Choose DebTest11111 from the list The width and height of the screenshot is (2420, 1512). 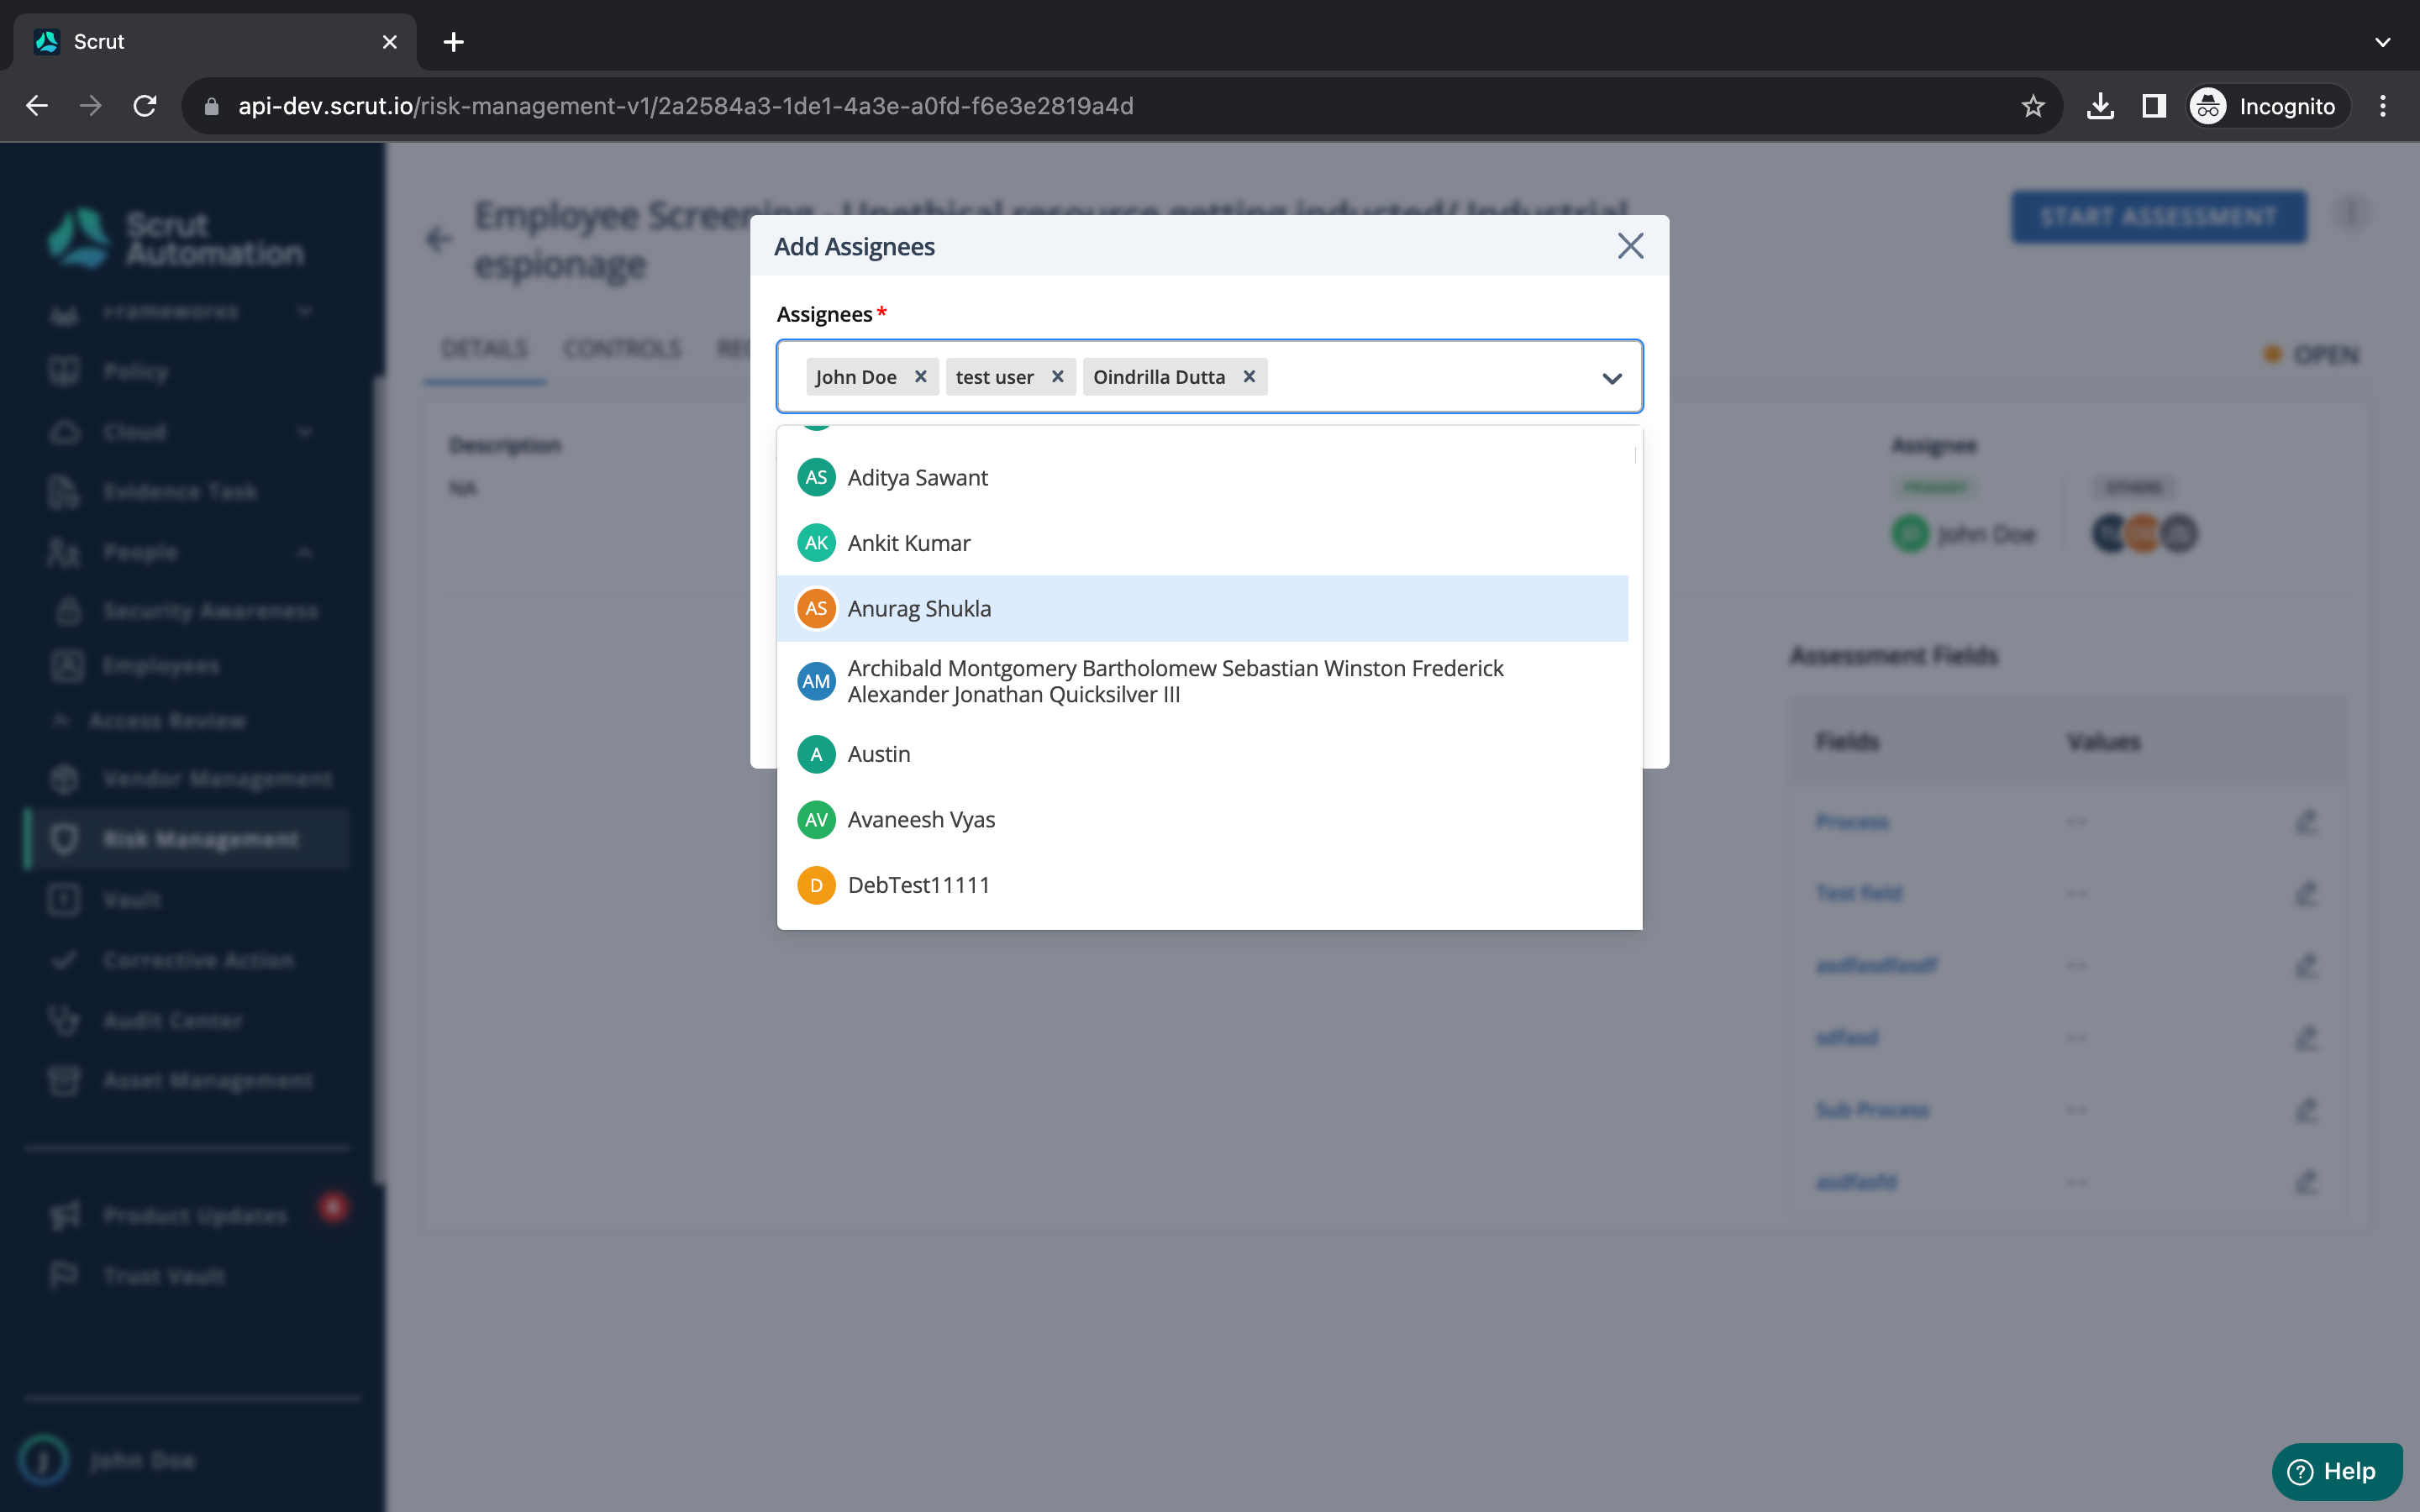[x=1202, y=885]
